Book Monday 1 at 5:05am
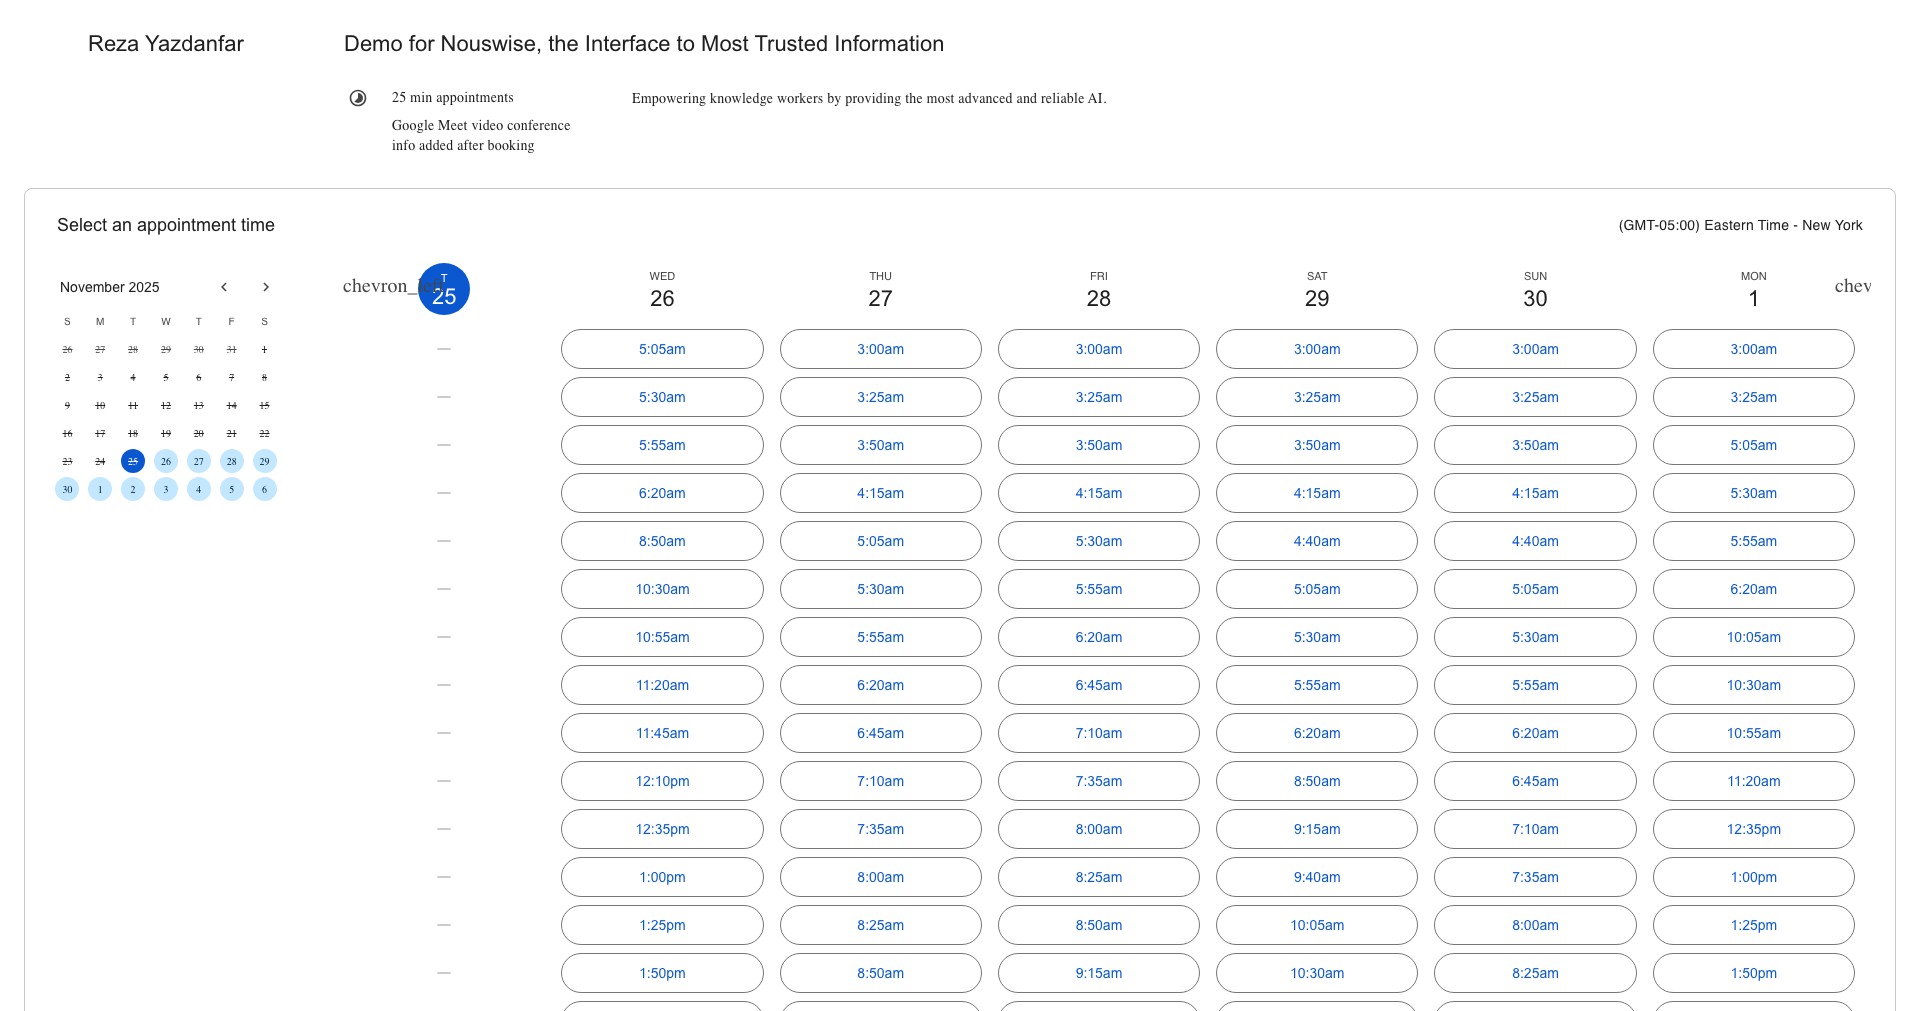 pos(1754,445)
